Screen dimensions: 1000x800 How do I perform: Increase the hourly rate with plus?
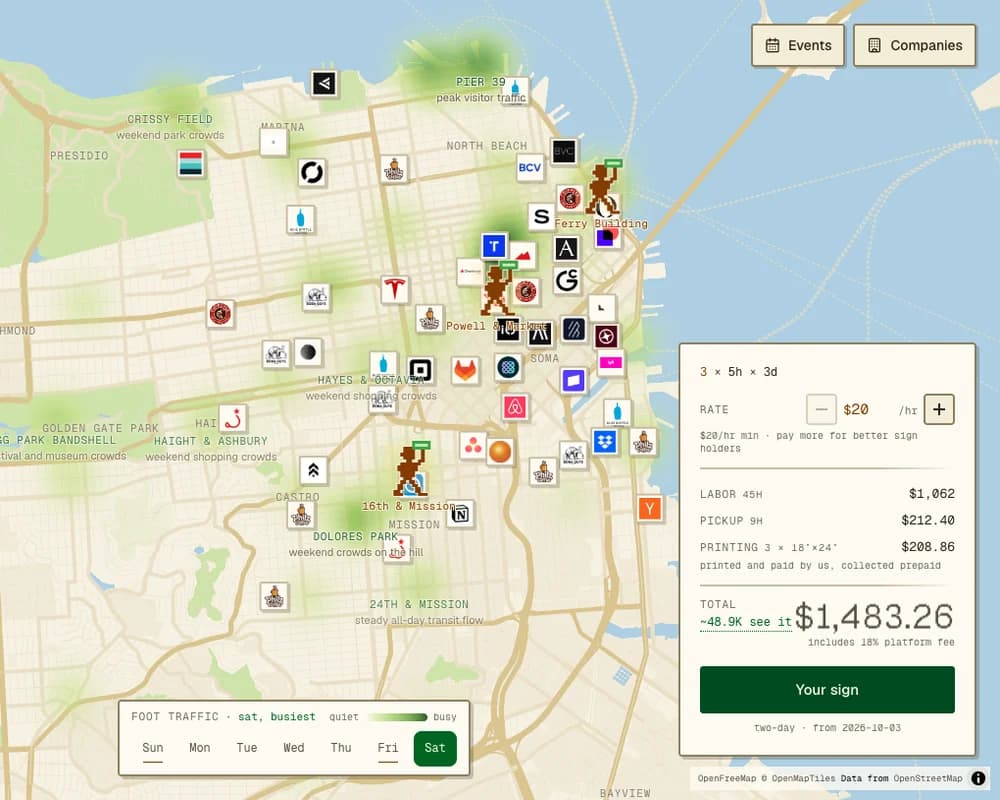pos(939,410)
